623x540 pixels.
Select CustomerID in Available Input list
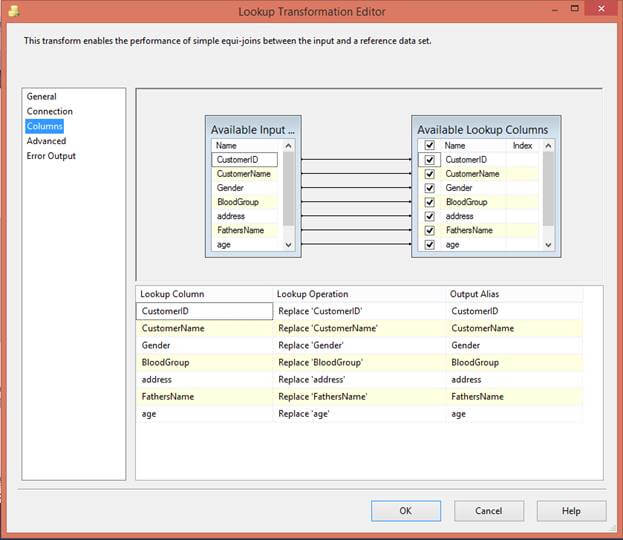pyautogui.click(x=245, y=160)
